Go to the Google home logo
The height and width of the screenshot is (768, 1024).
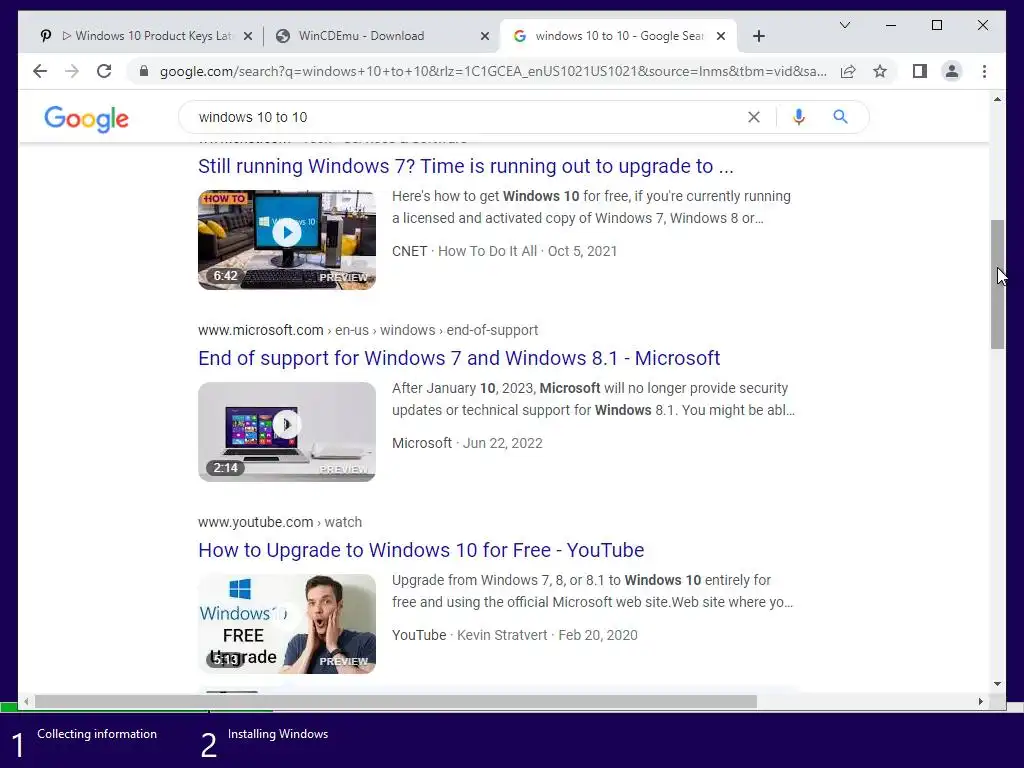point(86,119)
